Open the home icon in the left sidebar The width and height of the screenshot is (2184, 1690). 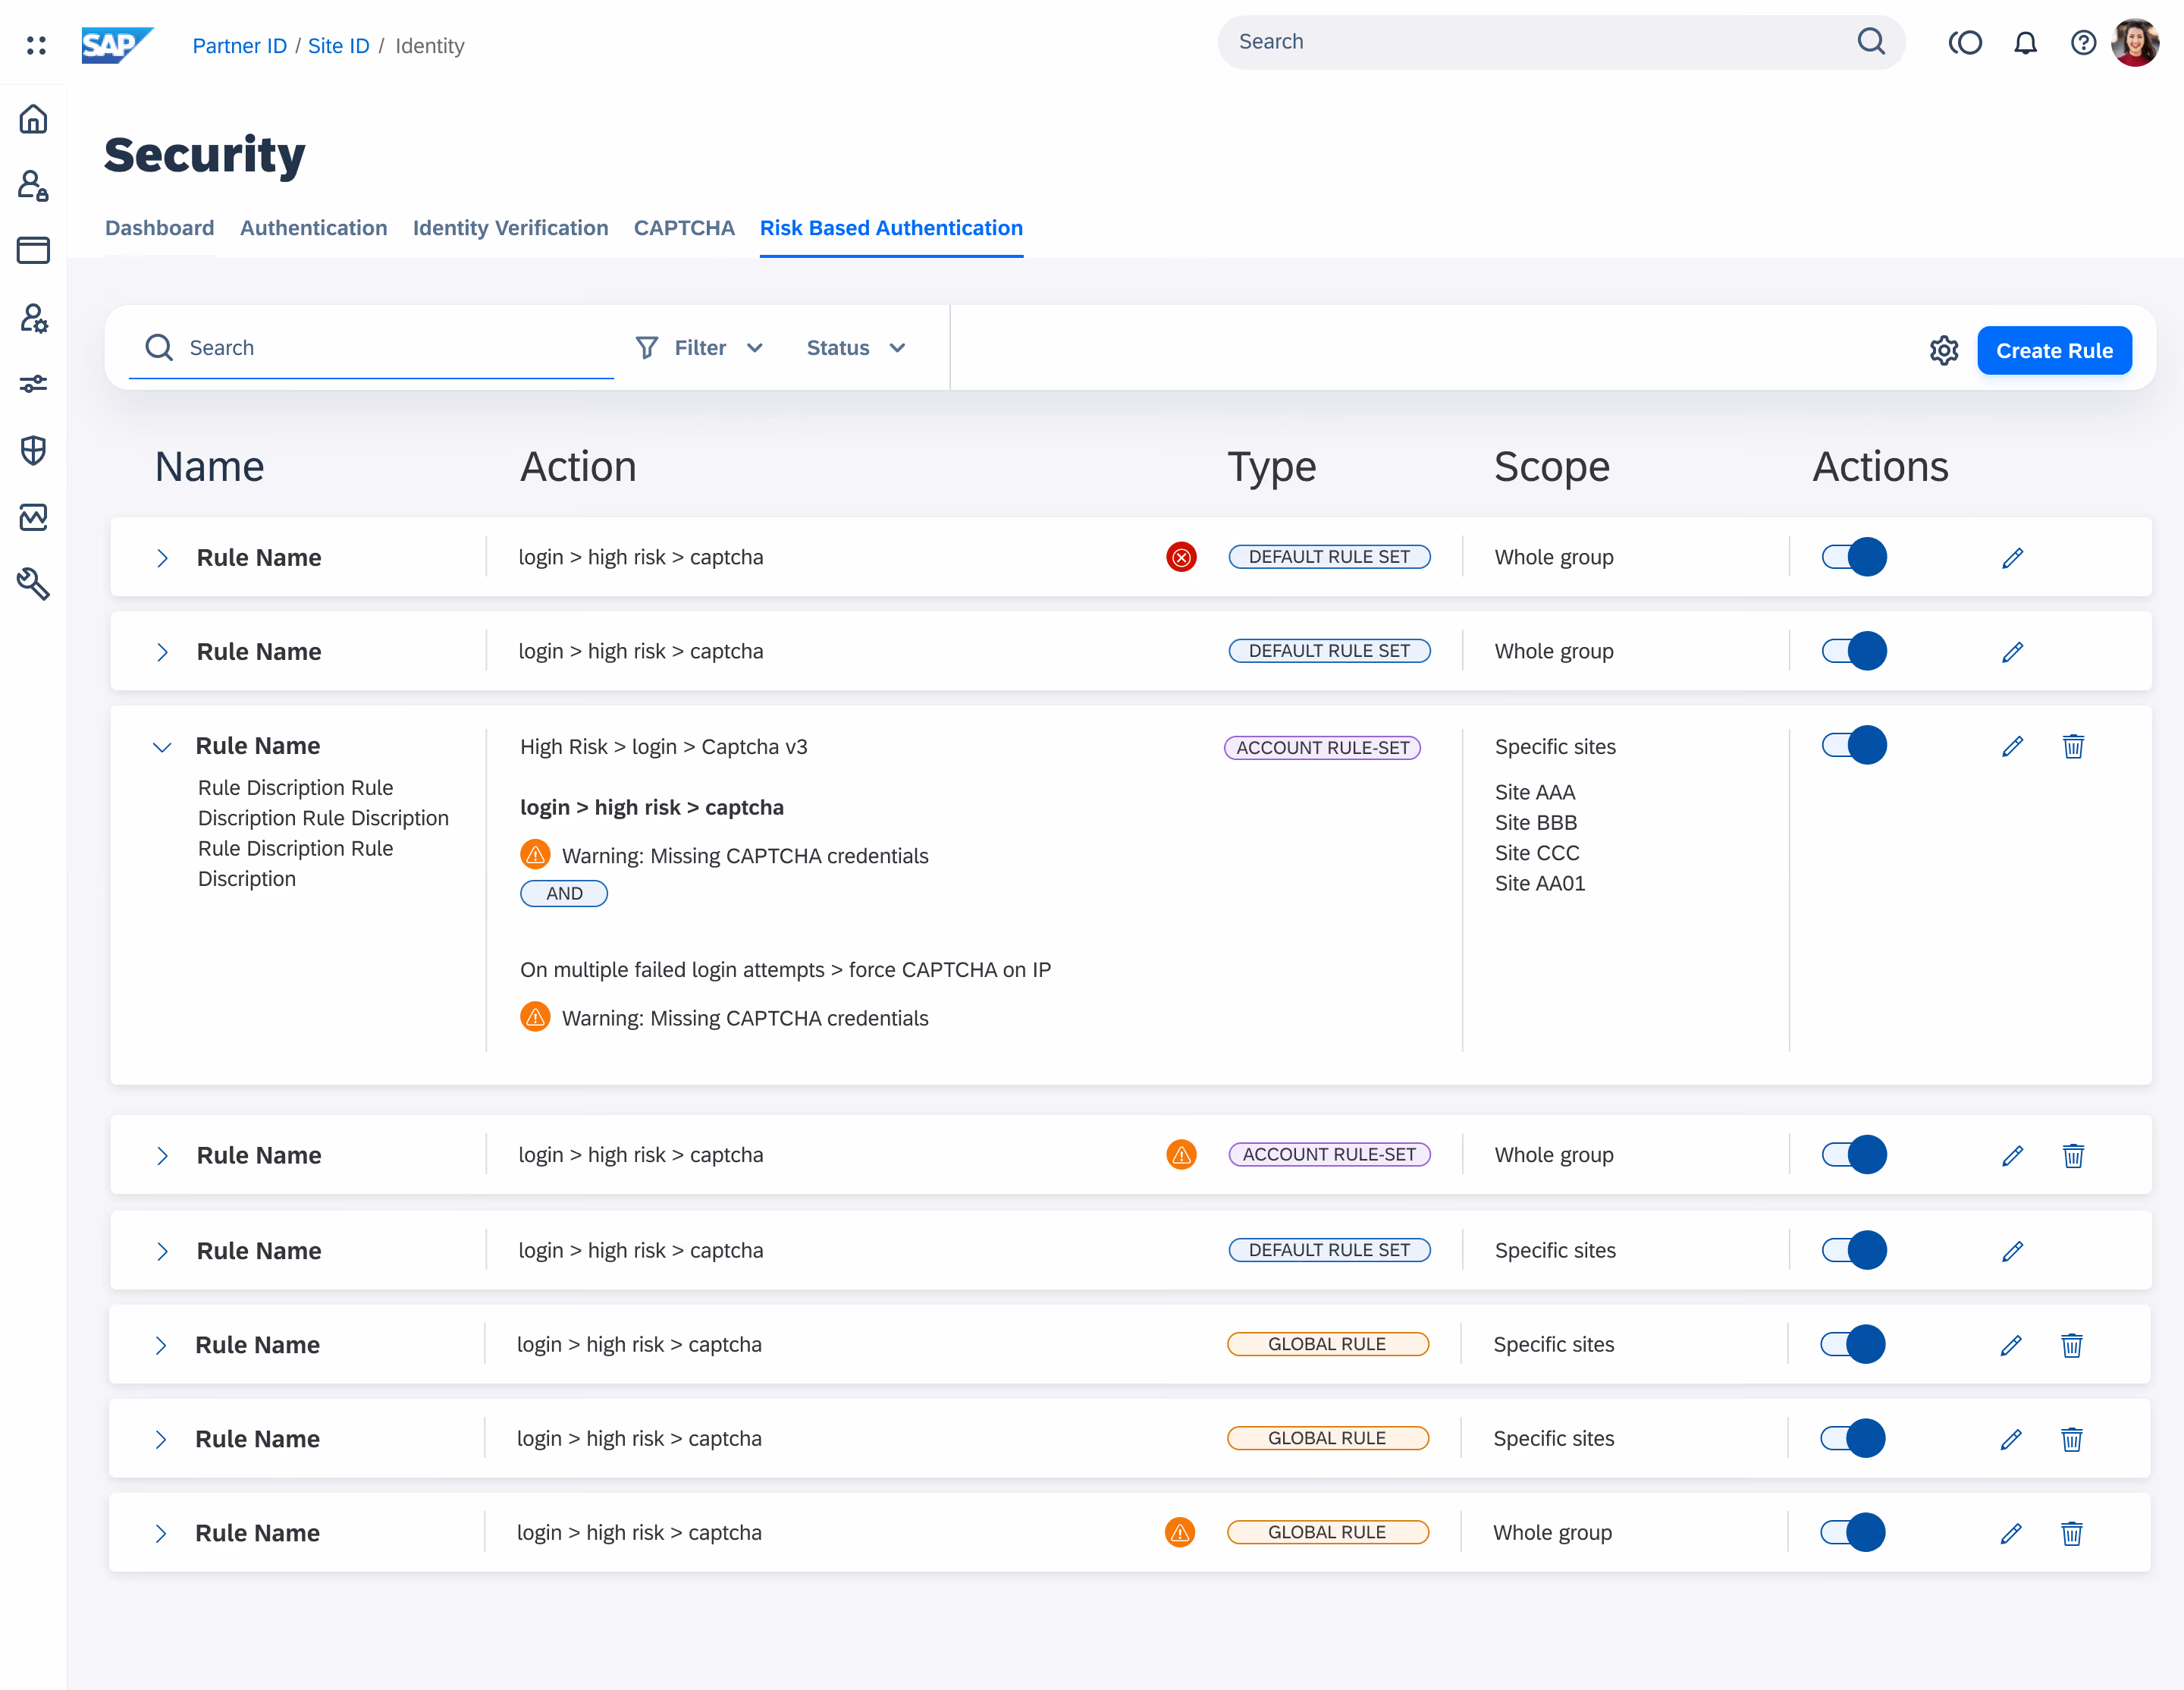coord(33,119)
